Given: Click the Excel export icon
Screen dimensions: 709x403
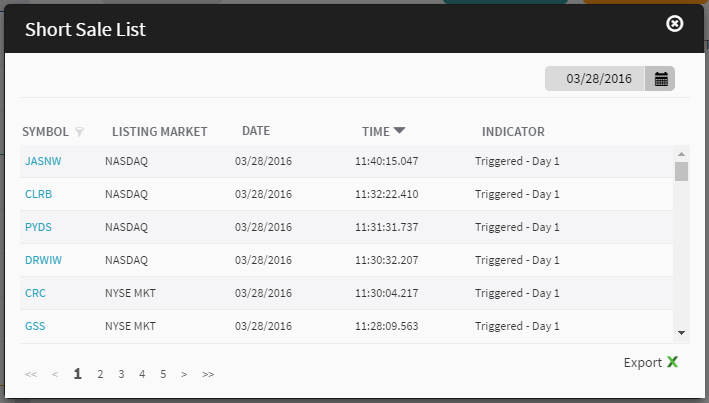Looking at the screenshot, I should point(673,362).
